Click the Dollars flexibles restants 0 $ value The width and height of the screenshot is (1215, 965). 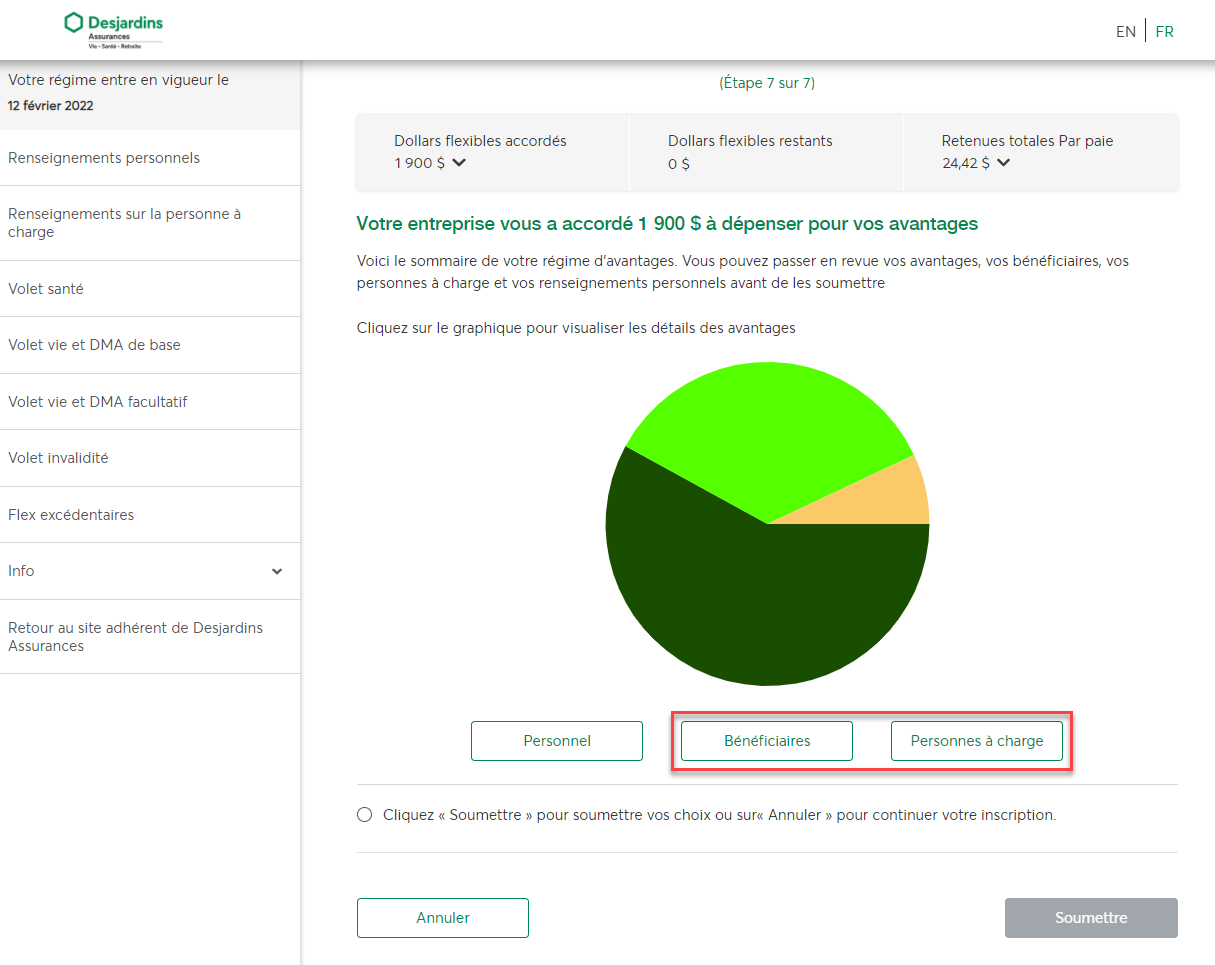pos(679,164)
